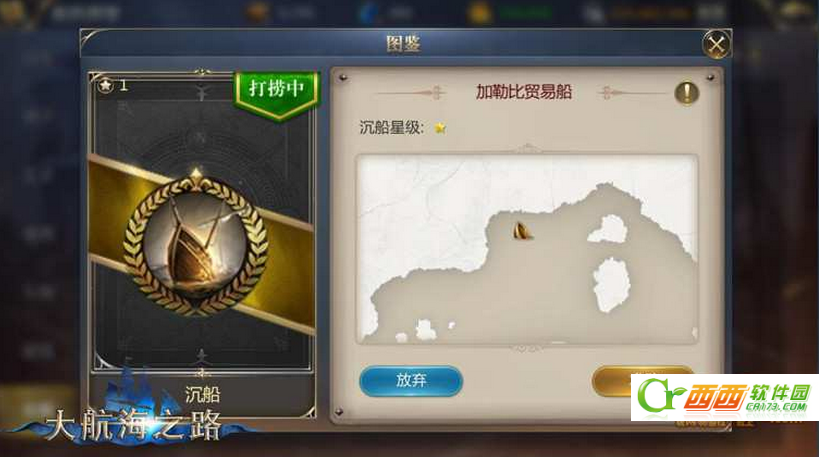Click the 加勒比贸易船 ship name heading
The image size is (819, 457).
(524, 92)
